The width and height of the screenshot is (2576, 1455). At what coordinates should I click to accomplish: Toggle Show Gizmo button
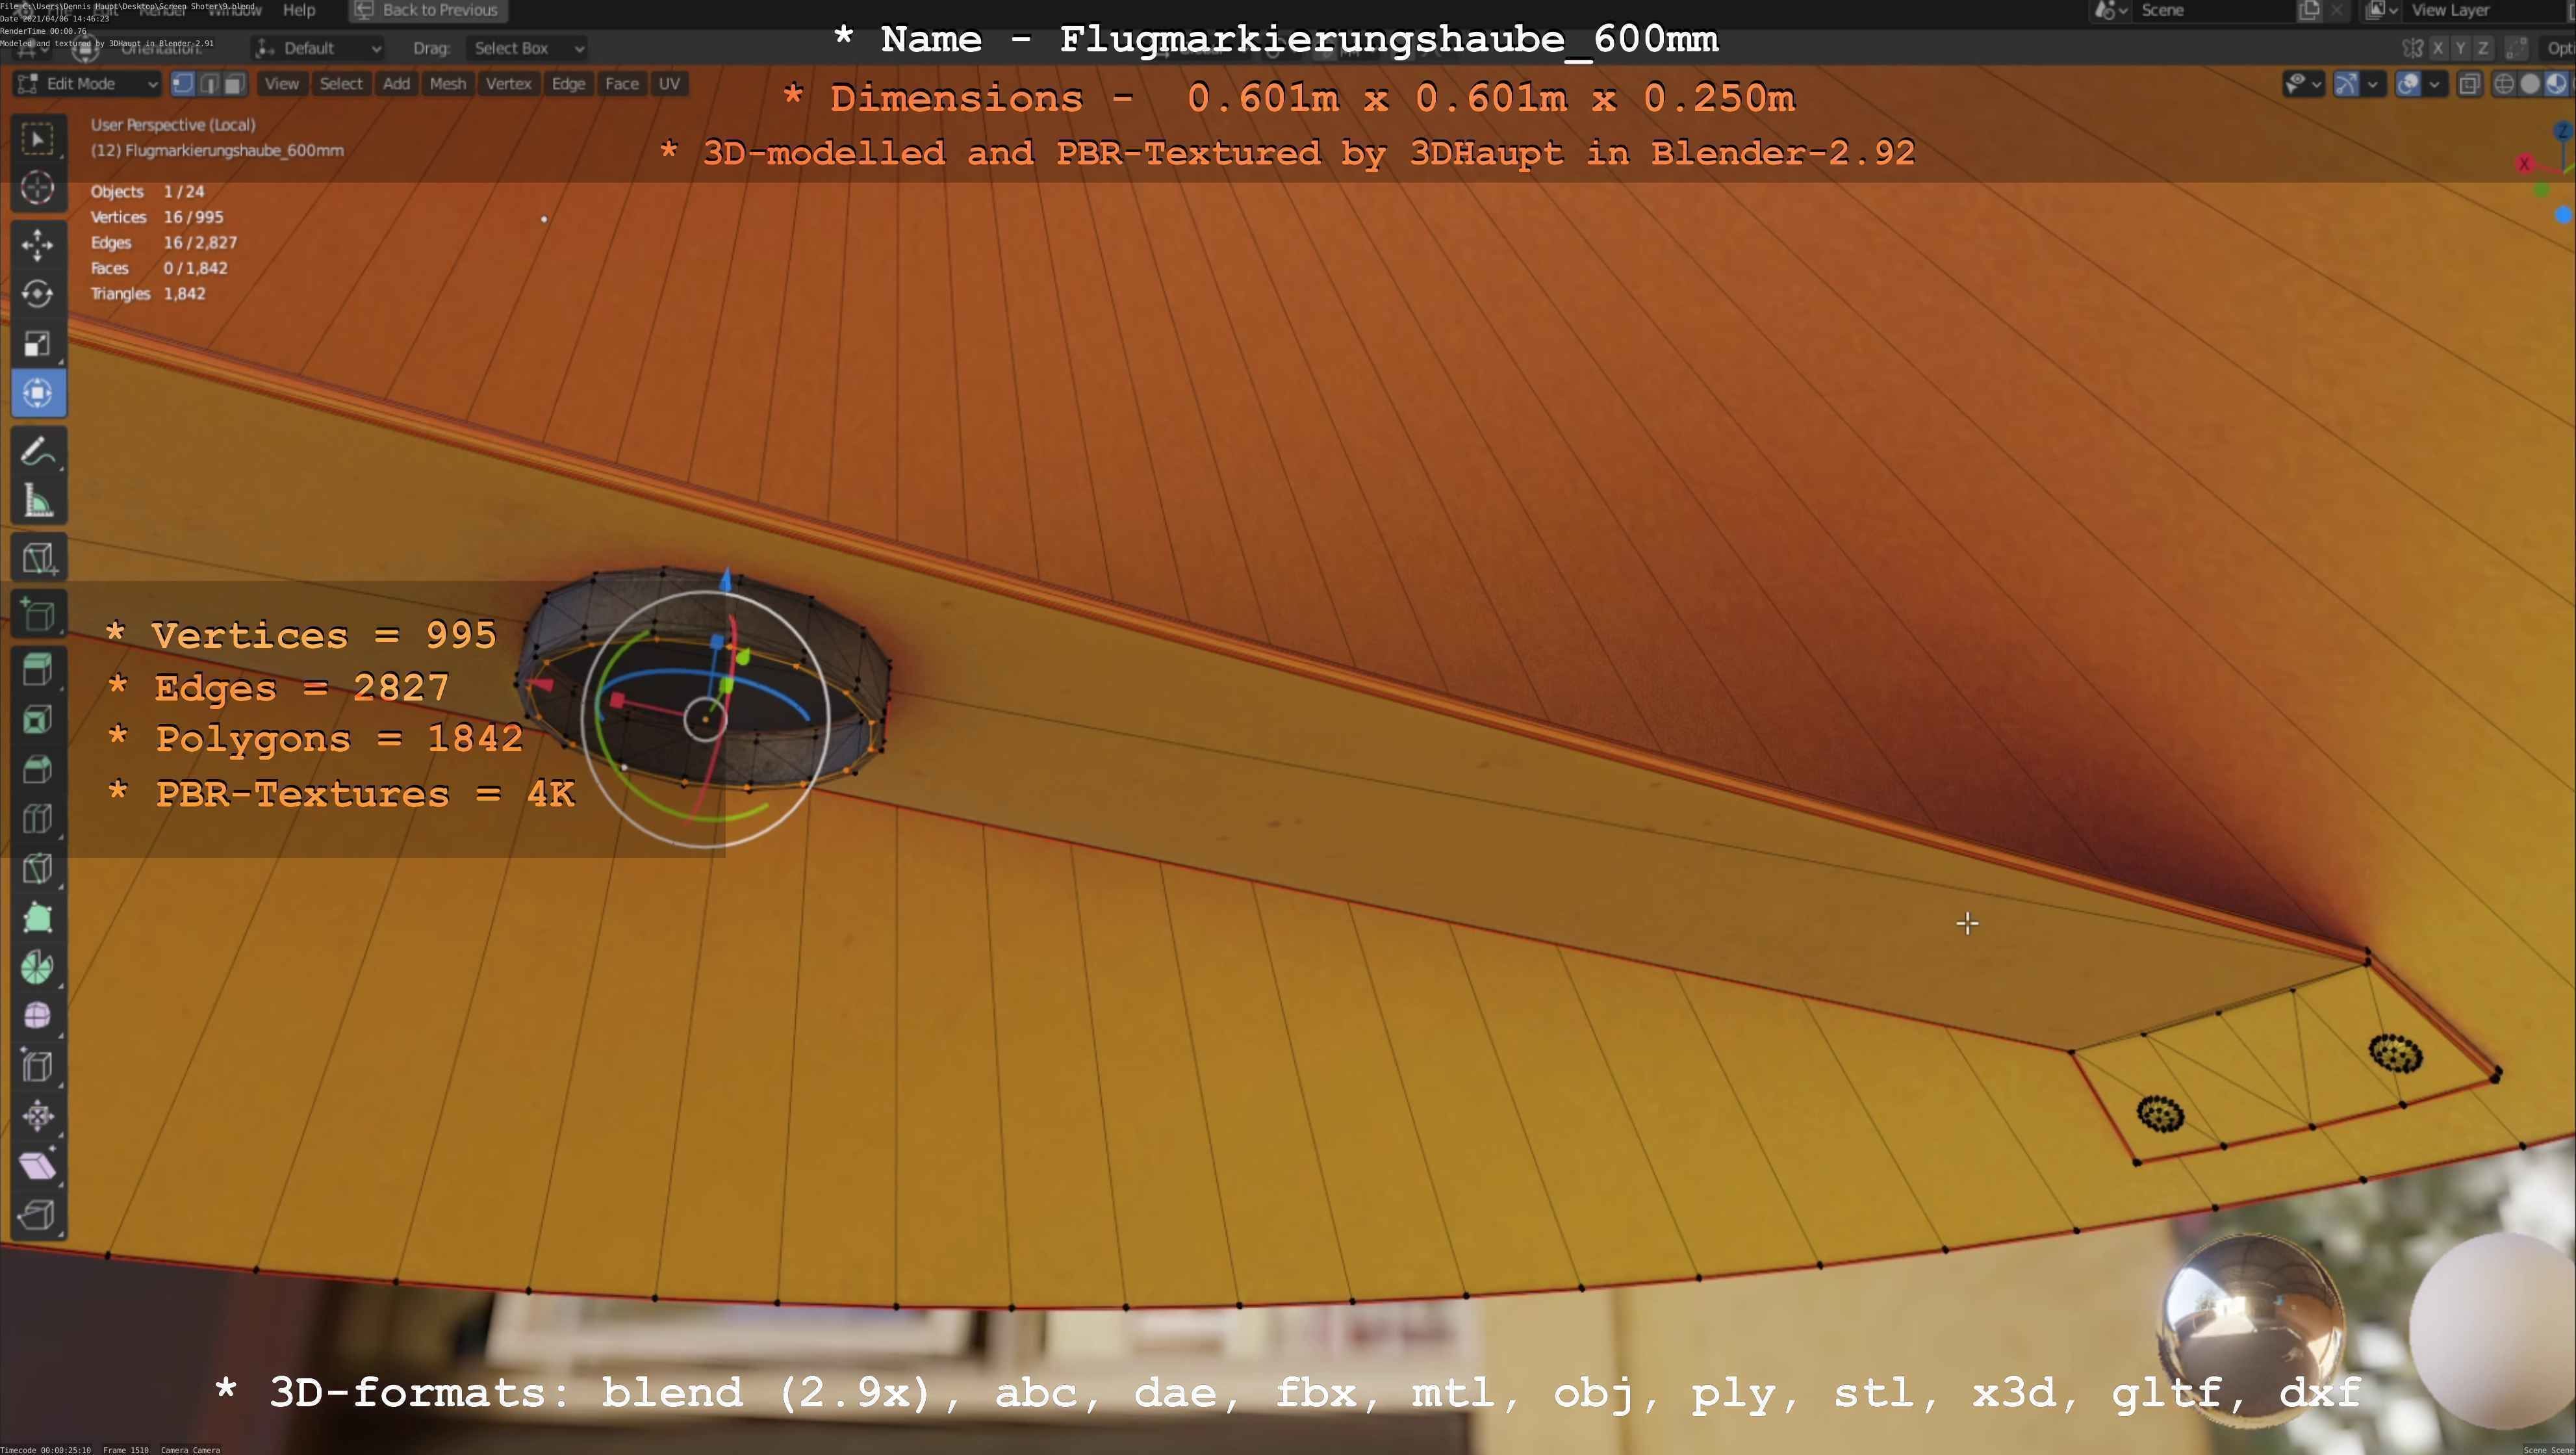click(x=2346, y=84)
